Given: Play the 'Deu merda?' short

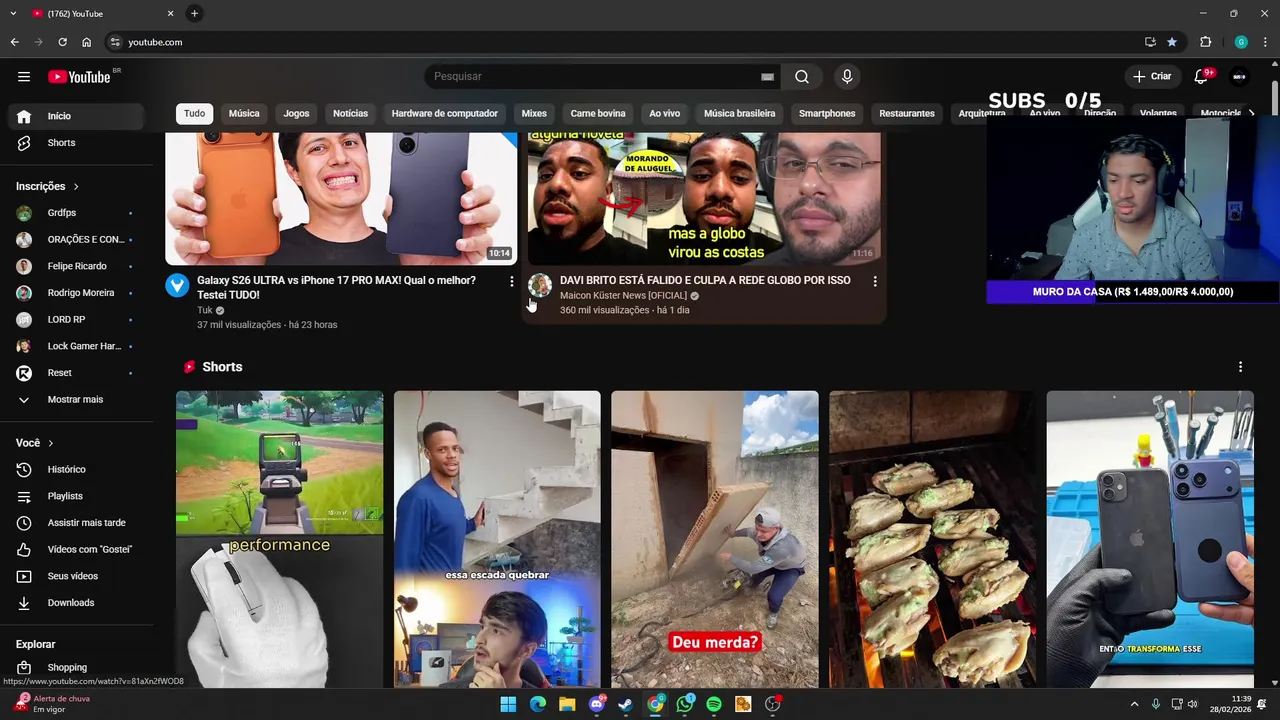Looking at the screenshot, I should 715,539.
